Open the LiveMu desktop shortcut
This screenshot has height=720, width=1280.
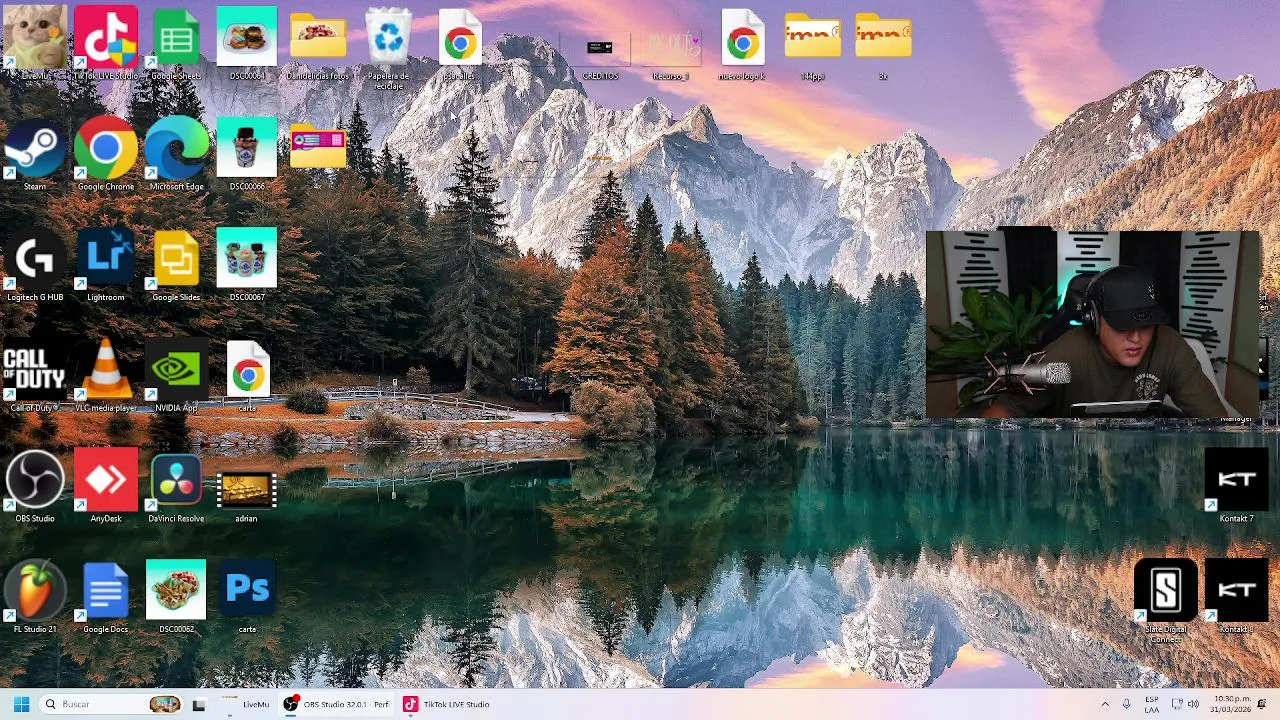35,44
